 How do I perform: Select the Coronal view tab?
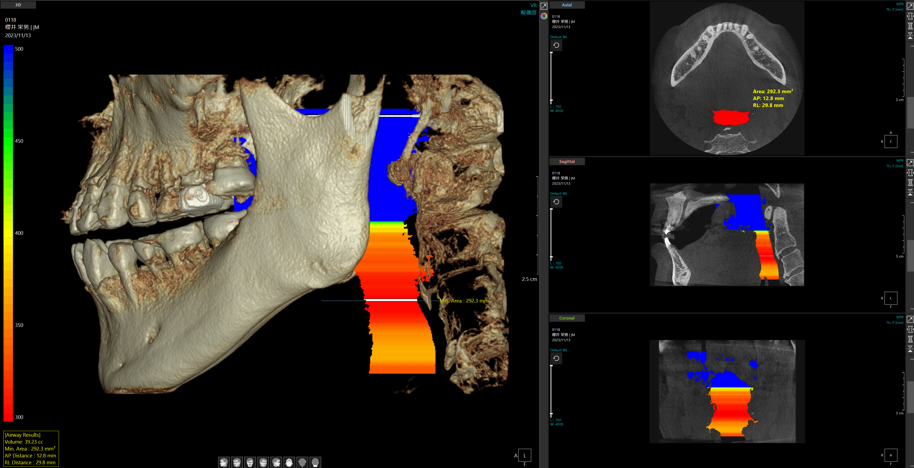click(x=566, y=318)
